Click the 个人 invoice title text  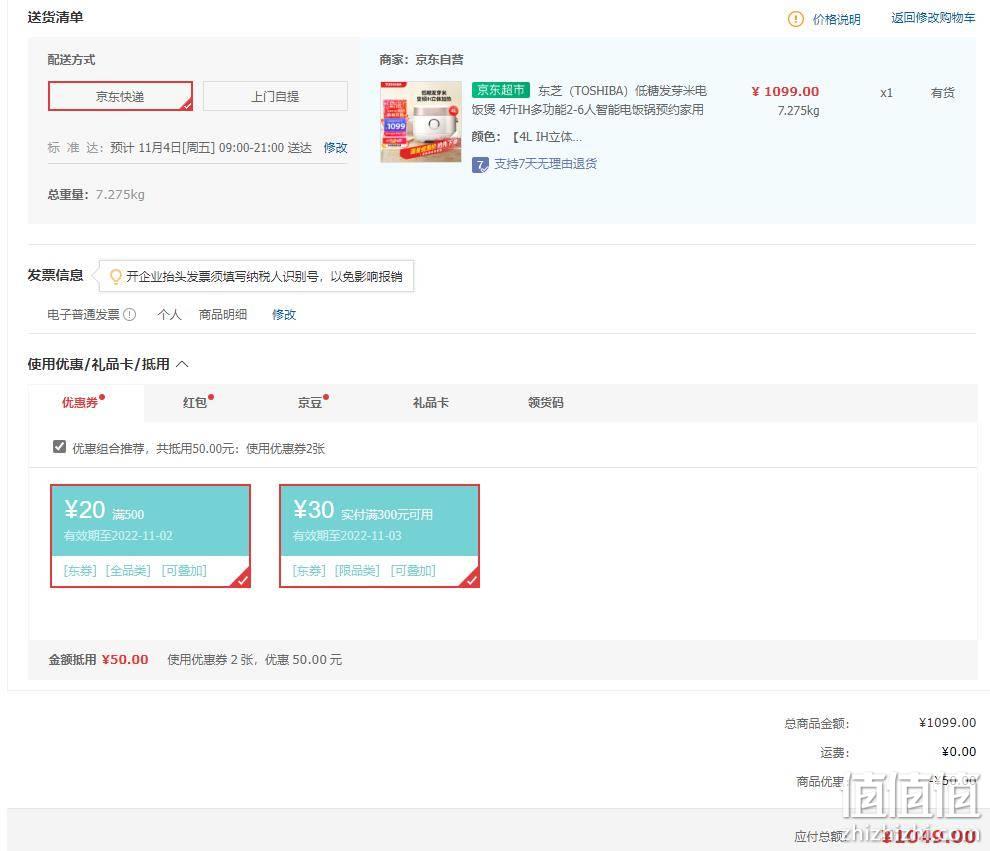pyautogui.click(x=169, y=314)
